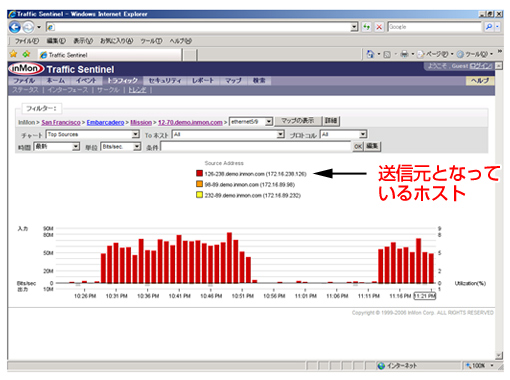The image size is (510, 380).
Task: Click the browser Back arrow button
Action: point(15,27)
